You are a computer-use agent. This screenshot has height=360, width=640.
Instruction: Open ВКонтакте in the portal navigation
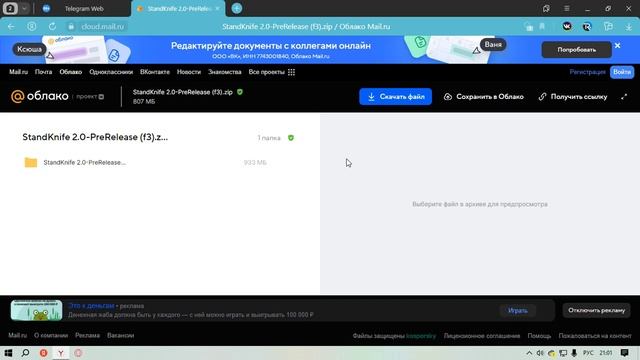point(155,72)
